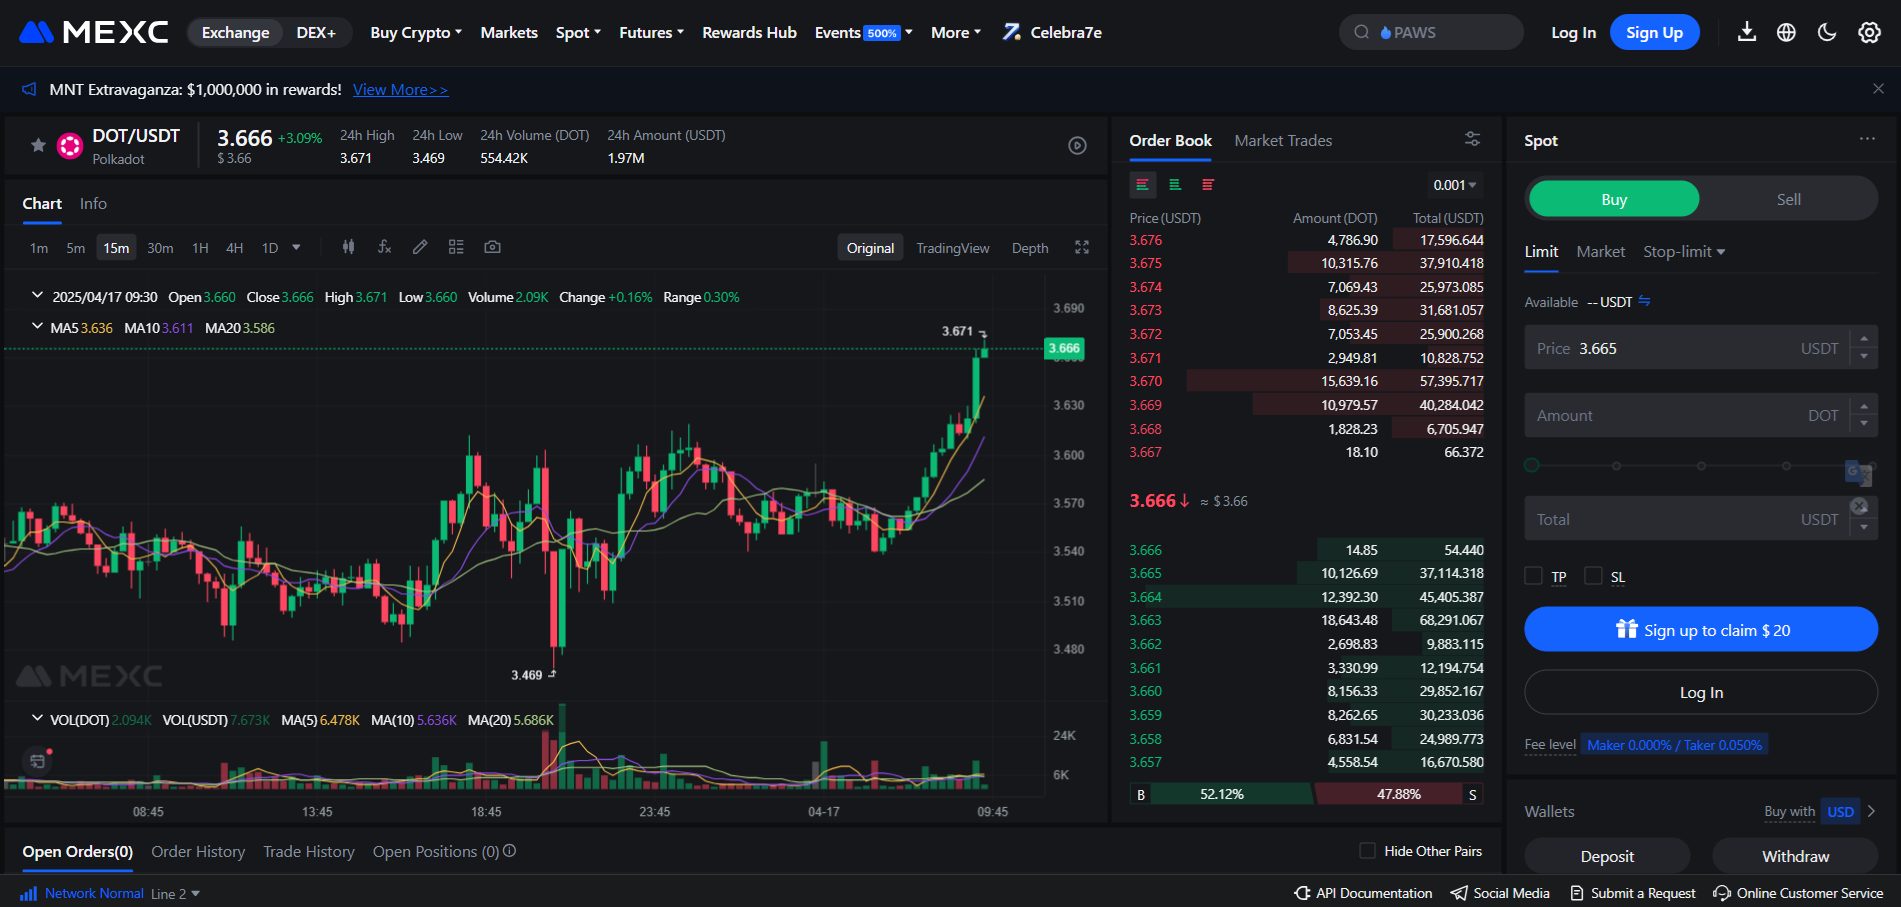Show sell orders only in order book
Screen dimensions: 1901x907
click(x=1208, y=185)
